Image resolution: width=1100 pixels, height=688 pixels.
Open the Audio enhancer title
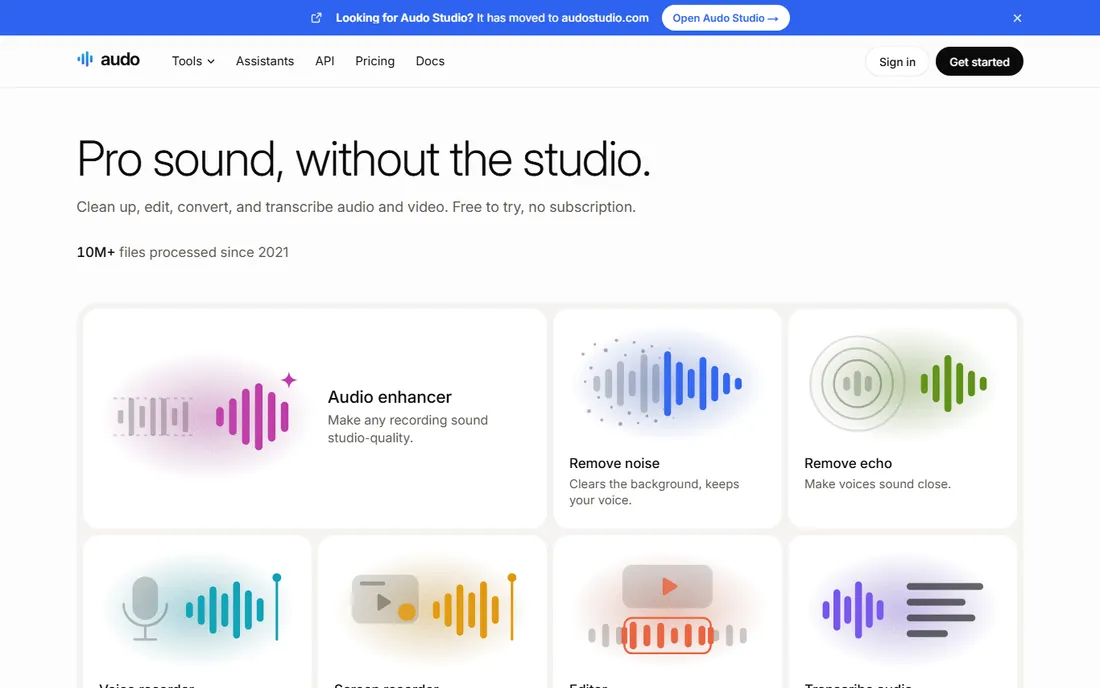click(x=389, y=397)
